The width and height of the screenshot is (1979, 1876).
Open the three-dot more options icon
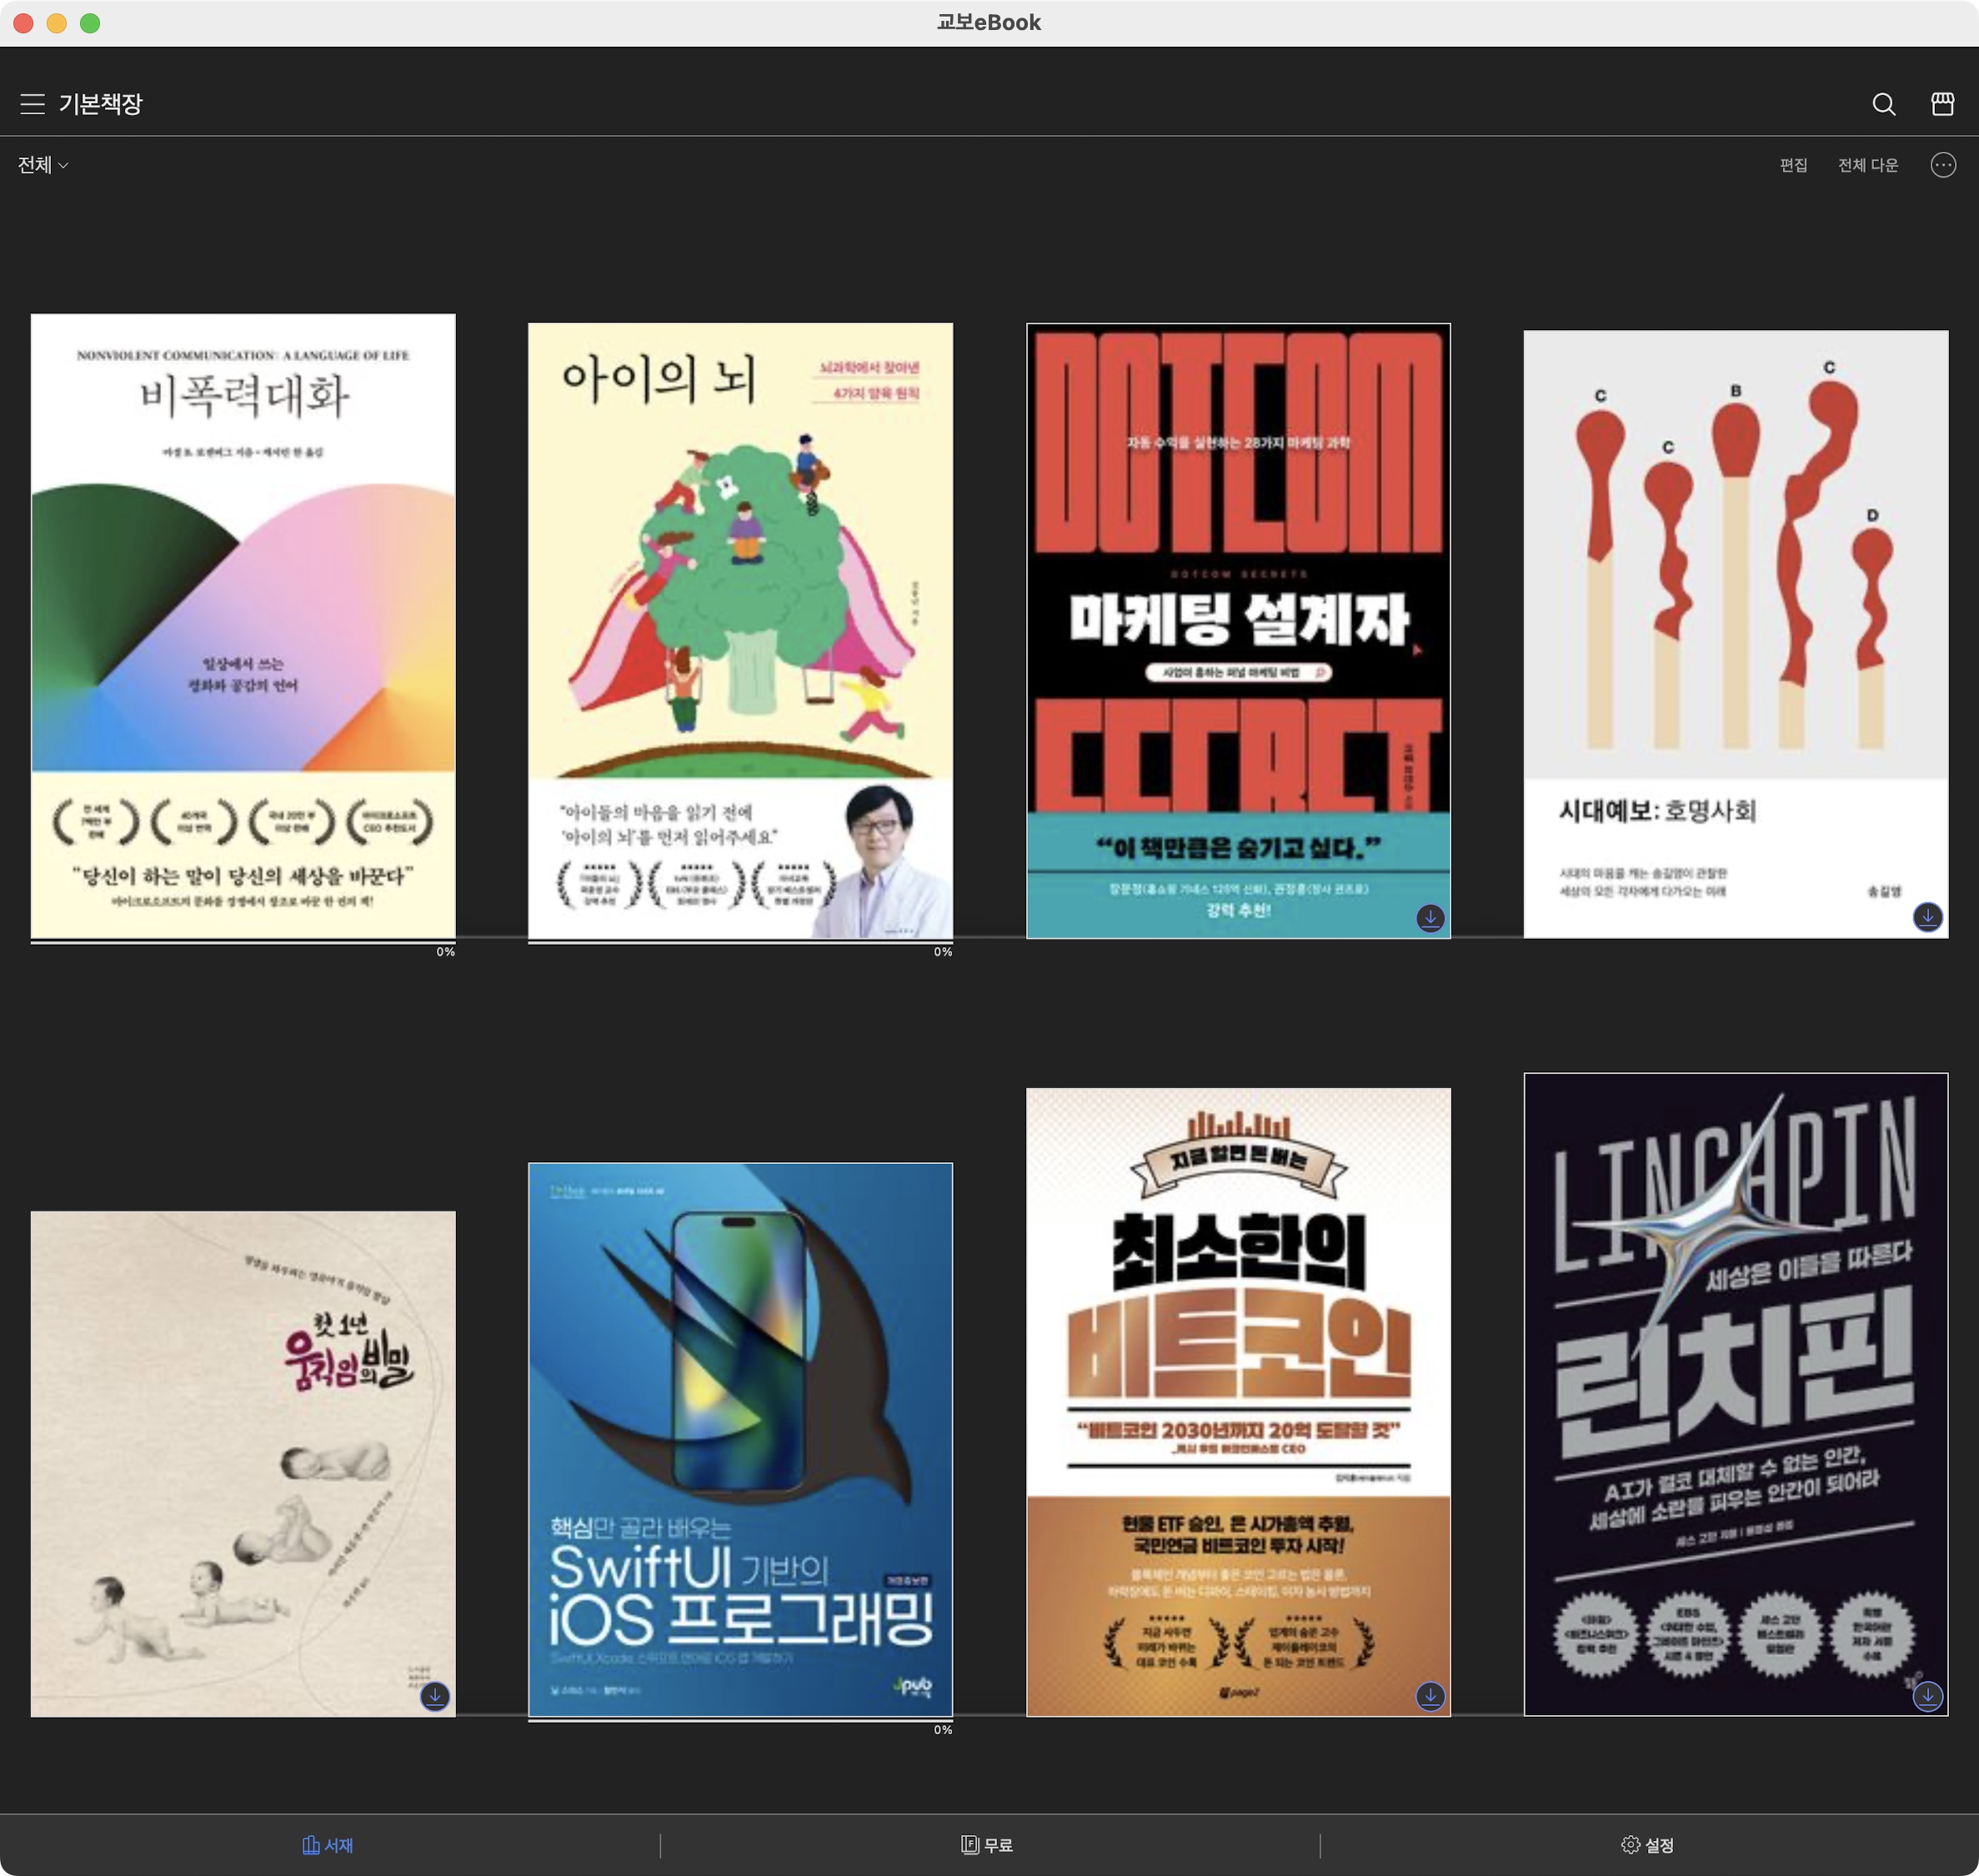point(1942,165)
